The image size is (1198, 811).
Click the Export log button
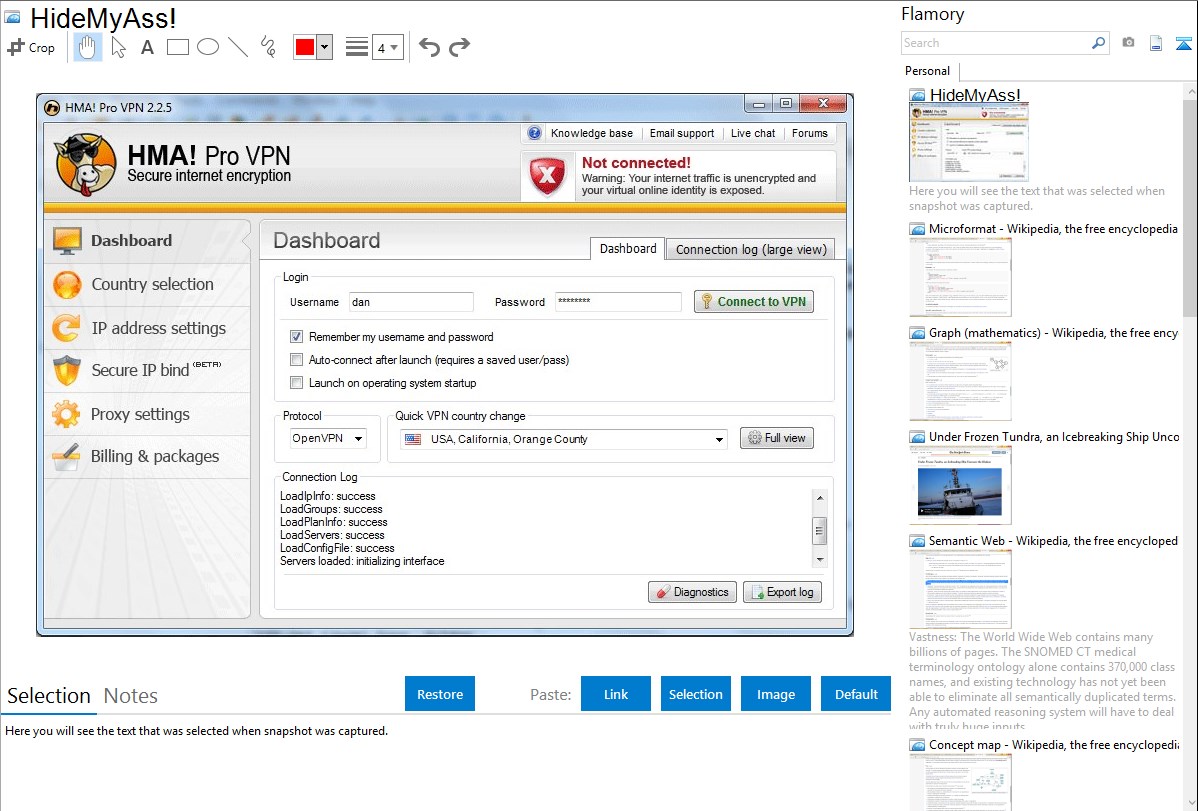coord(782,592)
